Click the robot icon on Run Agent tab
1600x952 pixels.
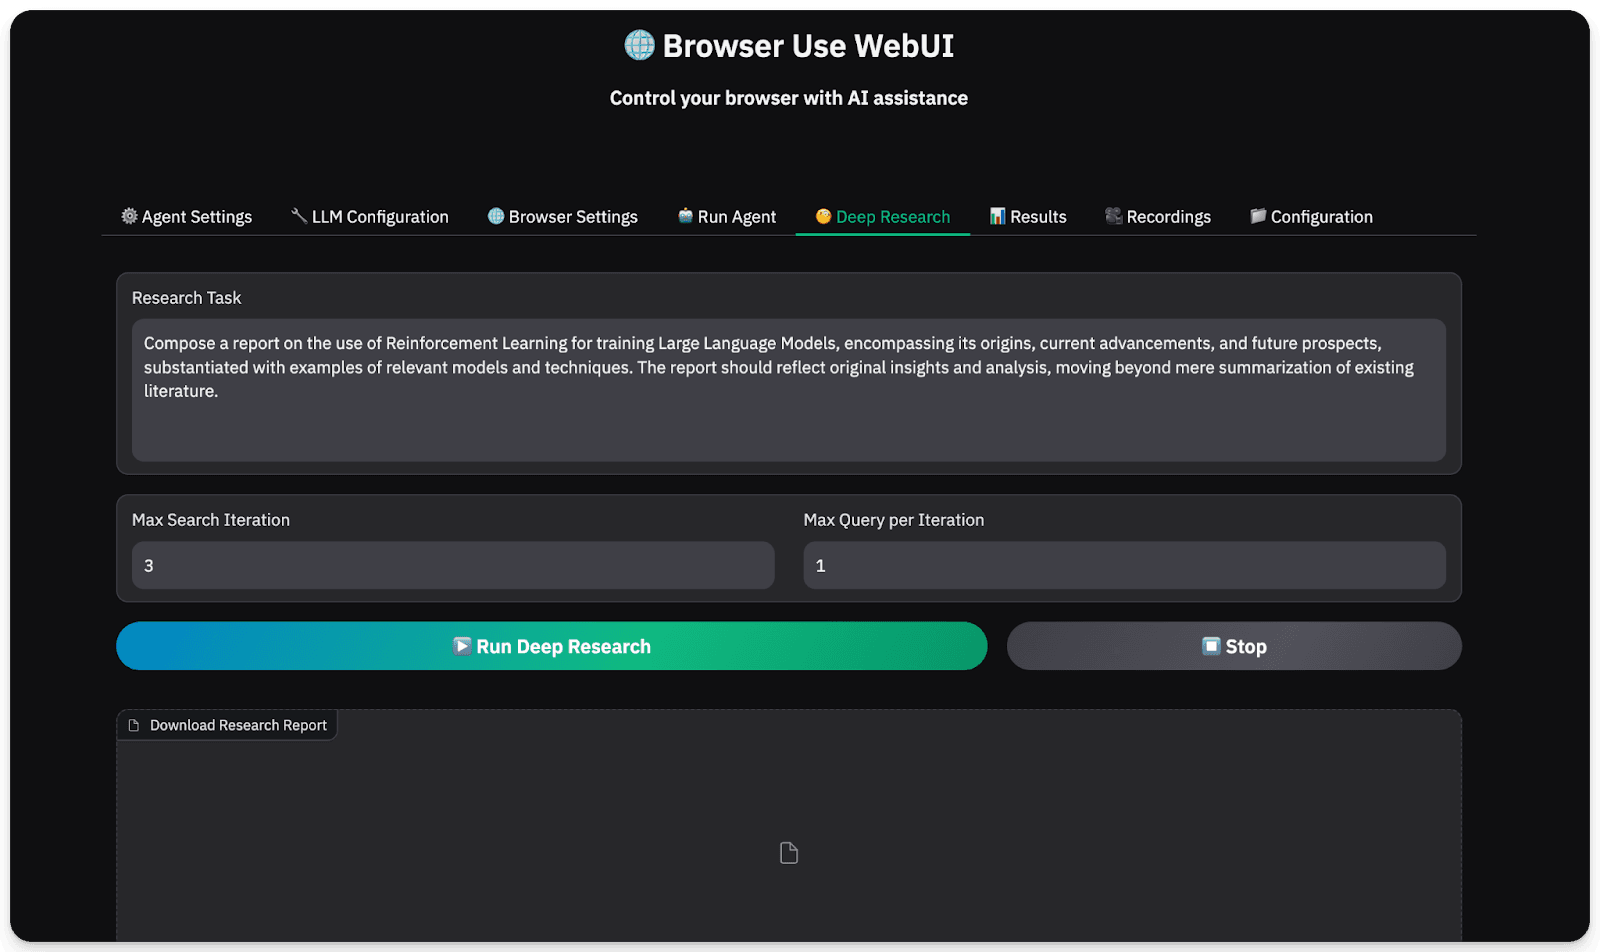point(685,216)
